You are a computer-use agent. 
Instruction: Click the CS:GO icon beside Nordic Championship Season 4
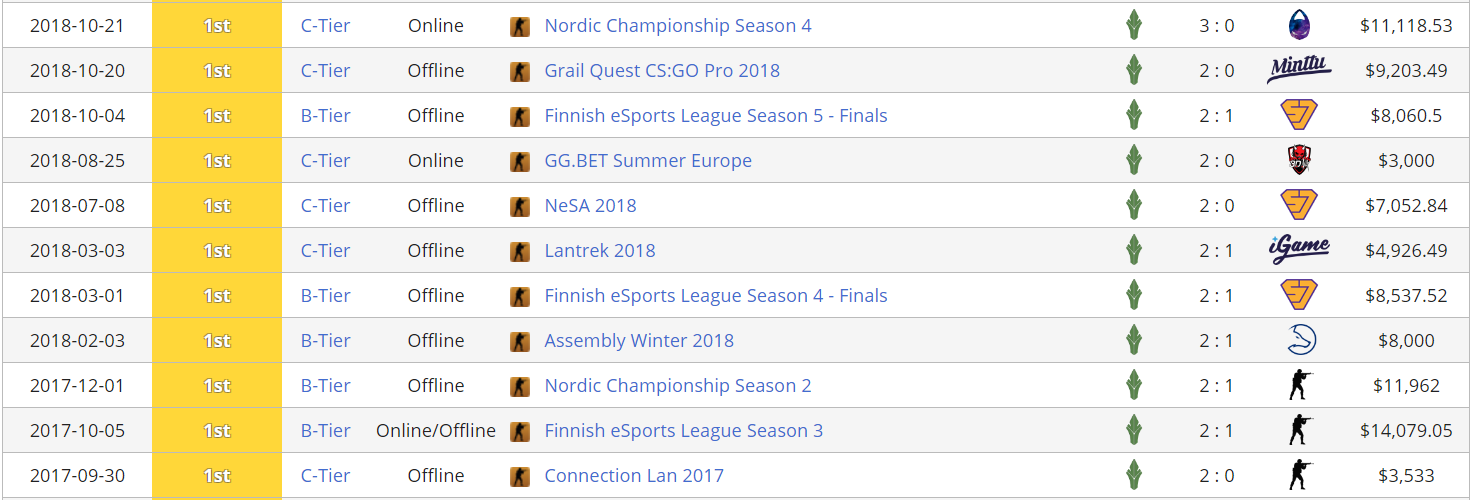519,26
